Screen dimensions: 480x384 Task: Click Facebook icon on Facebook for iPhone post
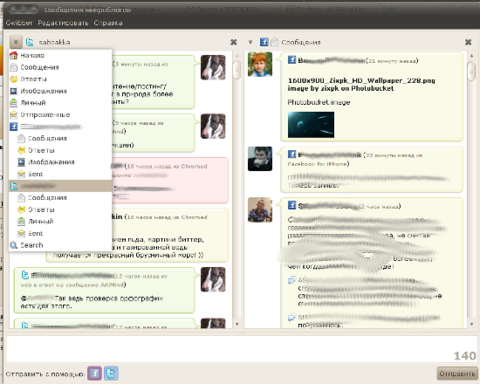[x=292, y=154]
